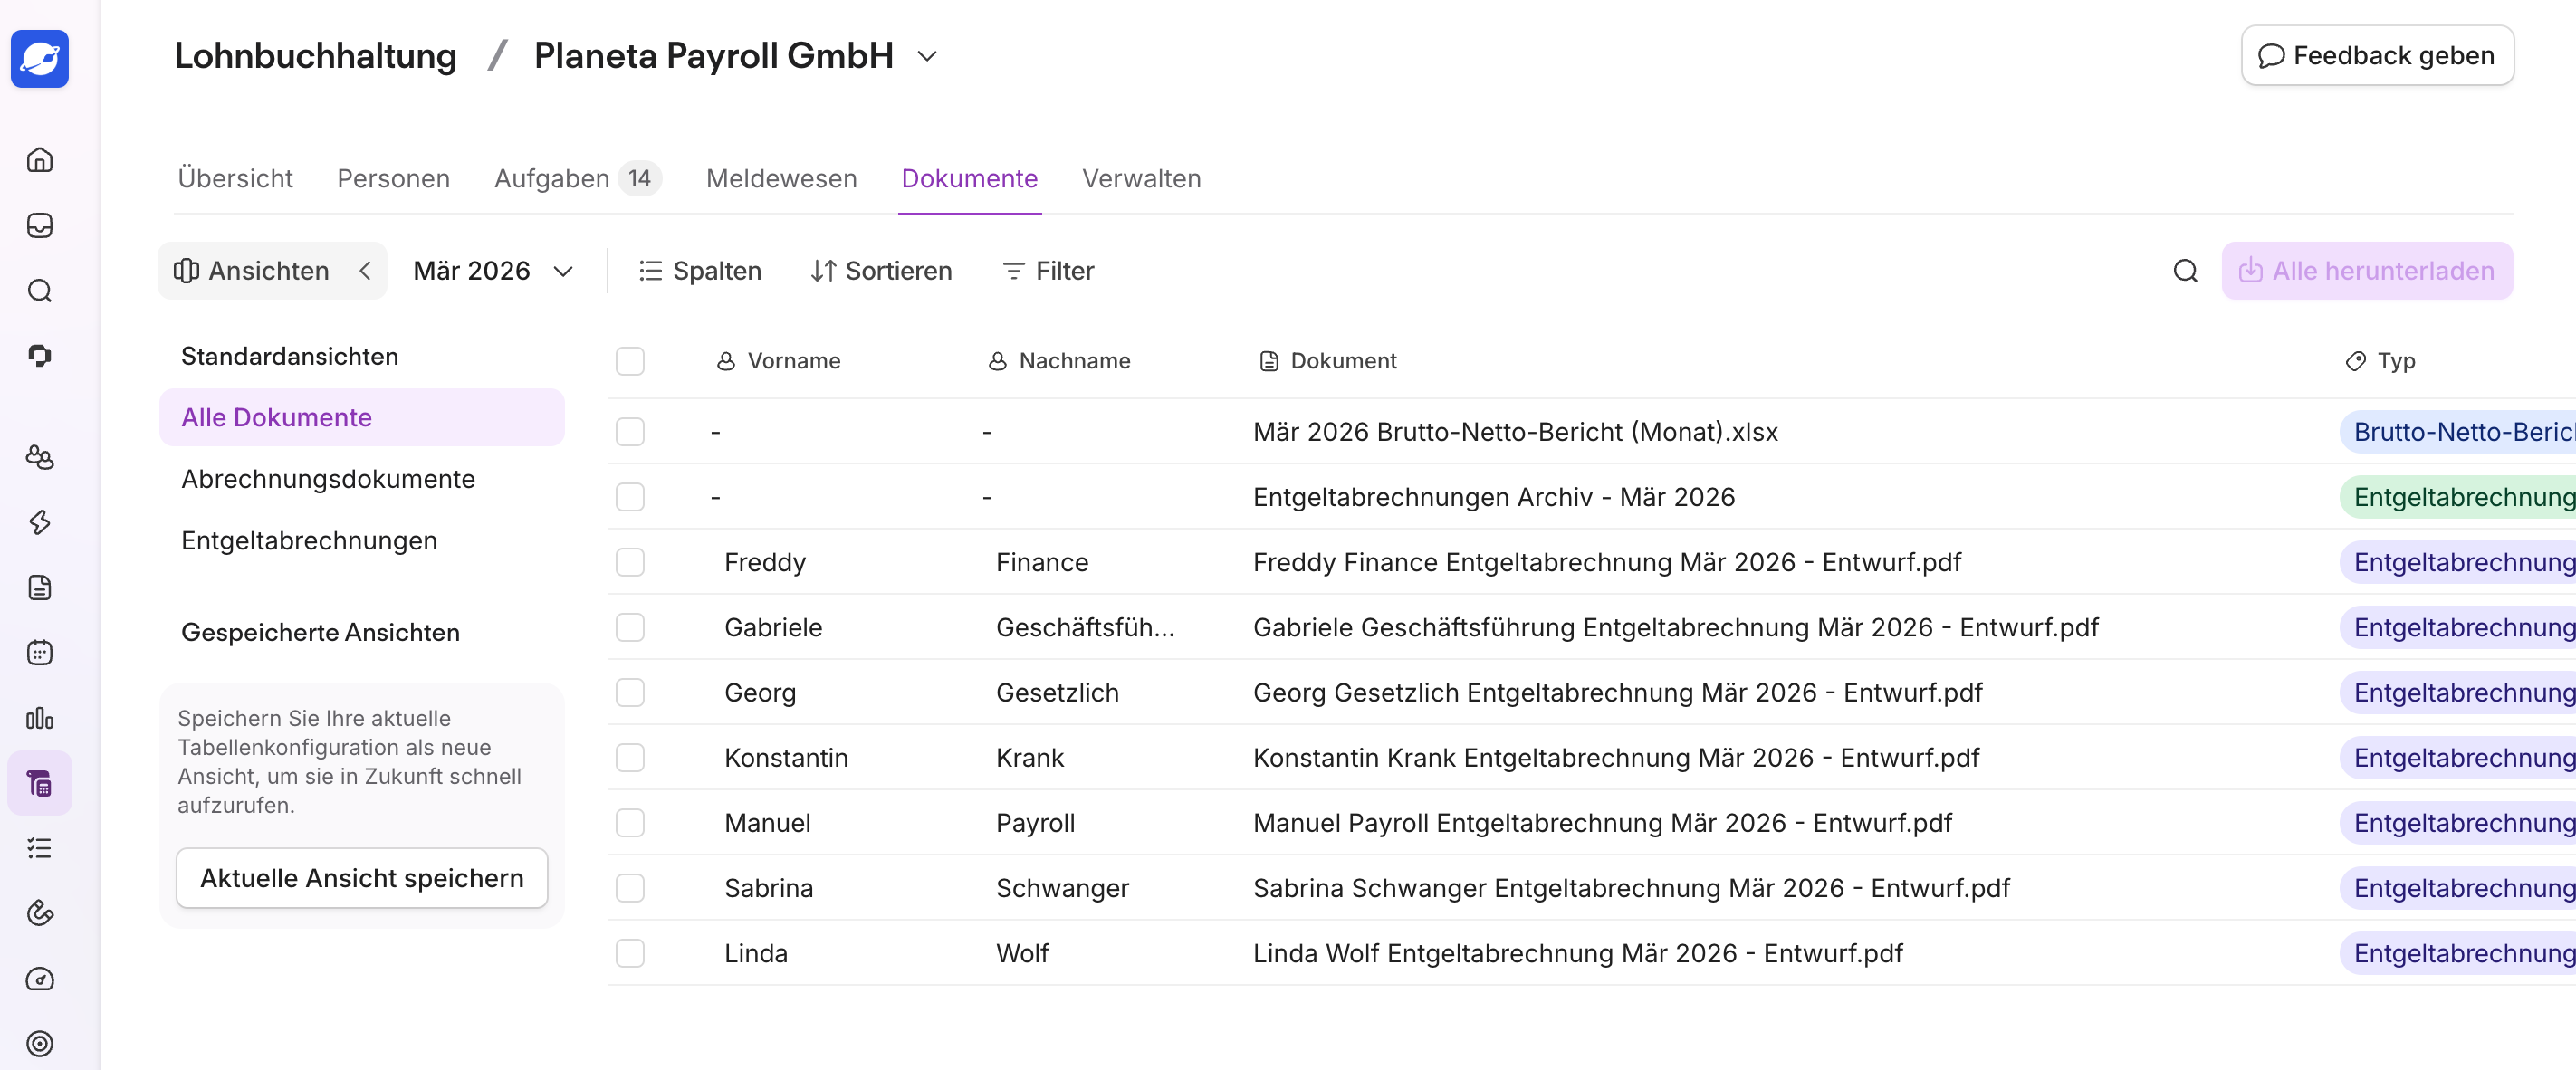Viewport: 2576px width, 1070px height.
Task: Select the active payroll calculator sidebar icon
Action: (x=40, y=783)
